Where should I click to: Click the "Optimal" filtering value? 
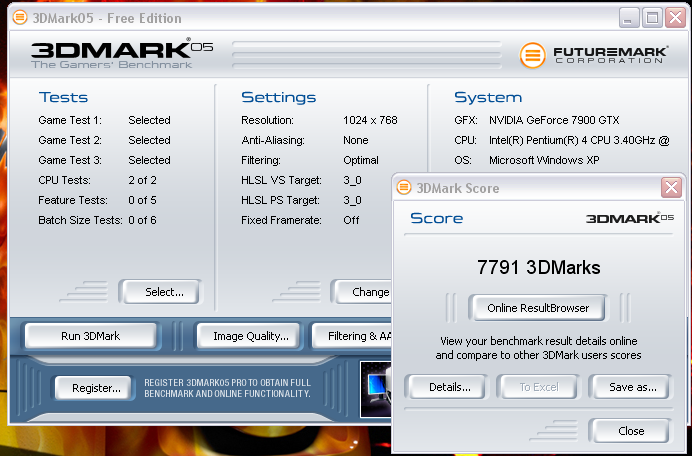pos(361,160)
